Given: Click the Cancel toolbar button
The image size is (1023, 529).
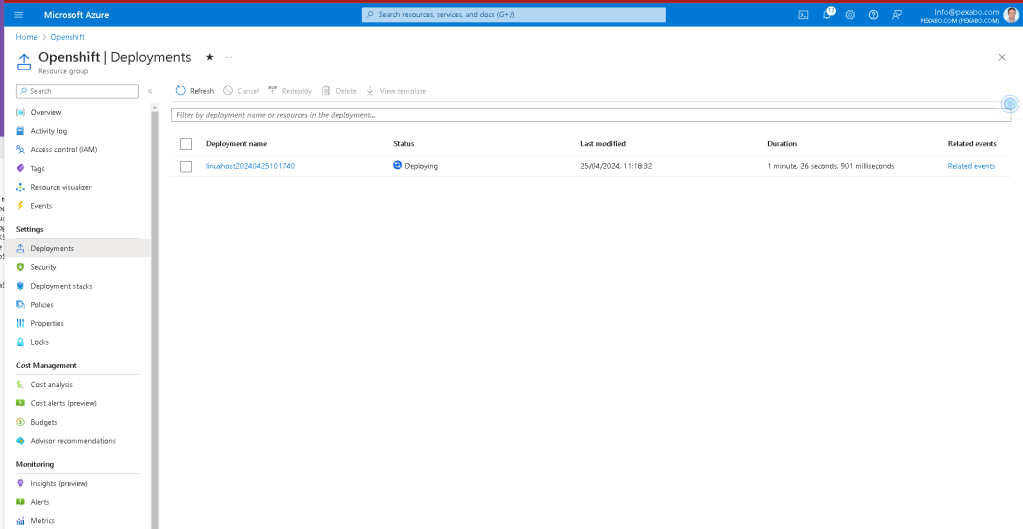Looking at the screenshot, I should (241, 91).
